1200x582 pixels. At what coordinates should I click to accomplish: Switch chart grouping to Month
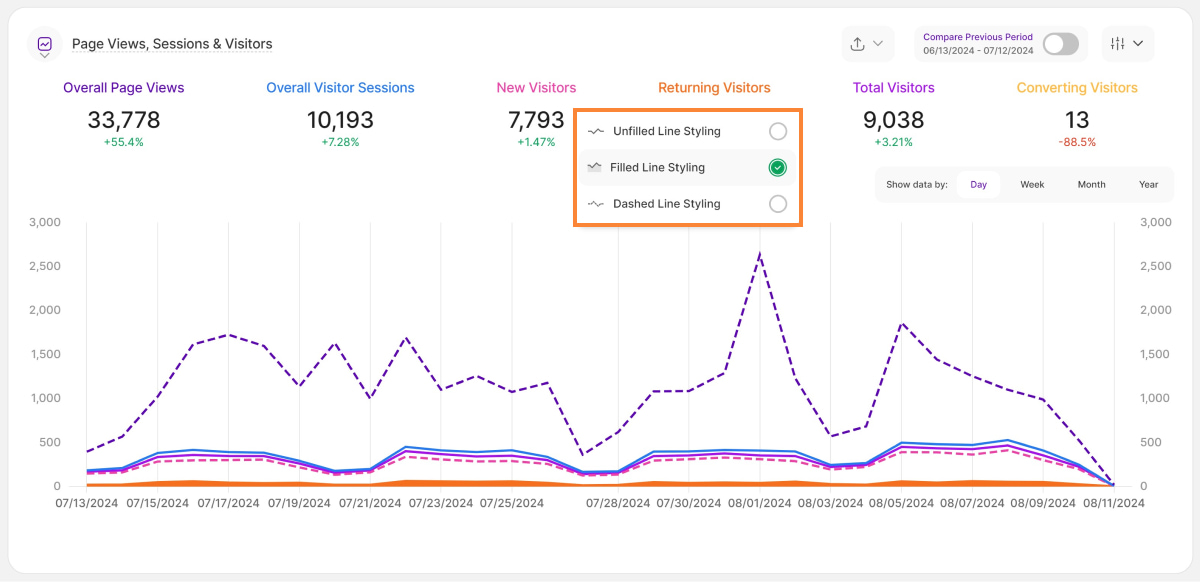click(1091, 185)
